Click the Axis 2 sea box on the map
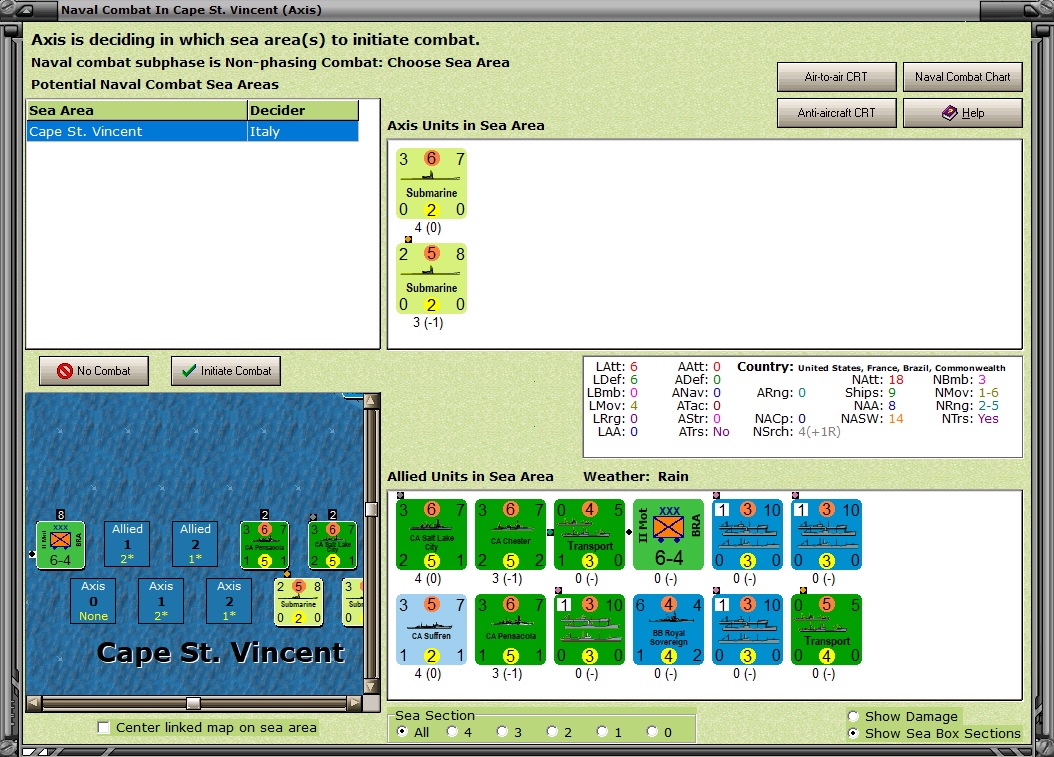 pyautogui.click(x=229, y=601)
